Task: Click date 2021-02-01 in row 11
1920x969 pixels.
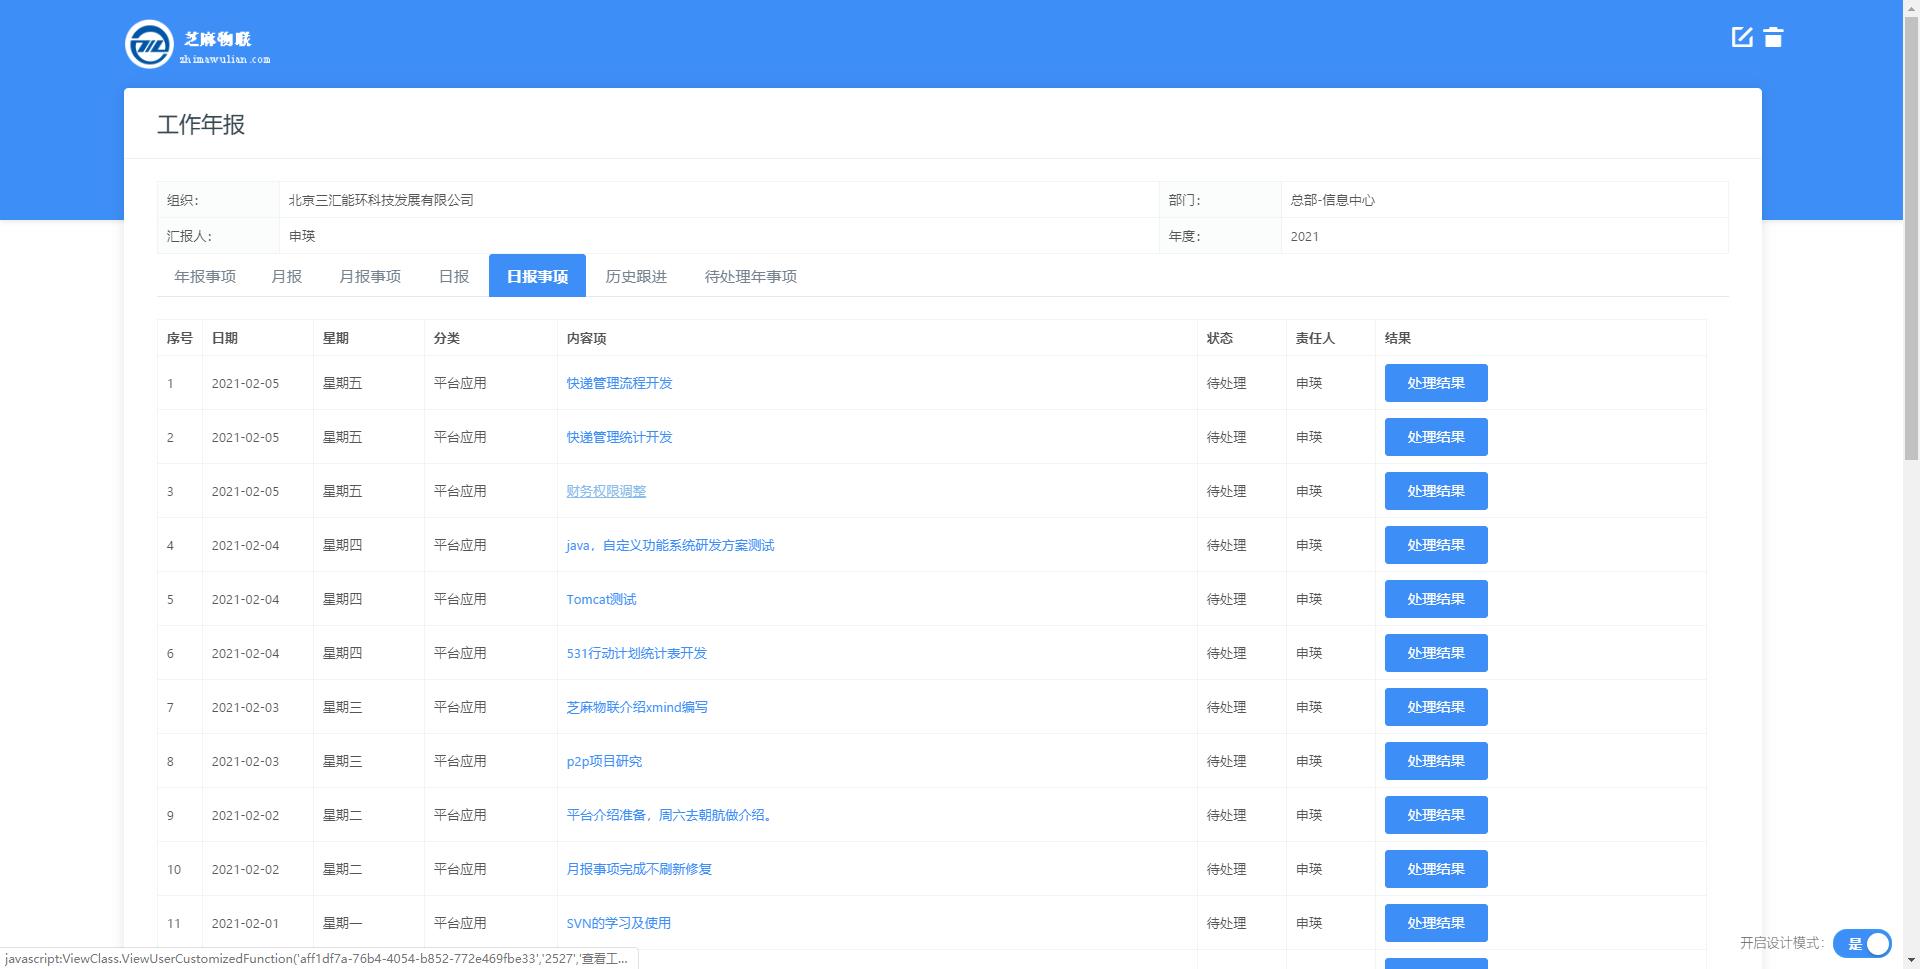Action: tap(245, 923)
